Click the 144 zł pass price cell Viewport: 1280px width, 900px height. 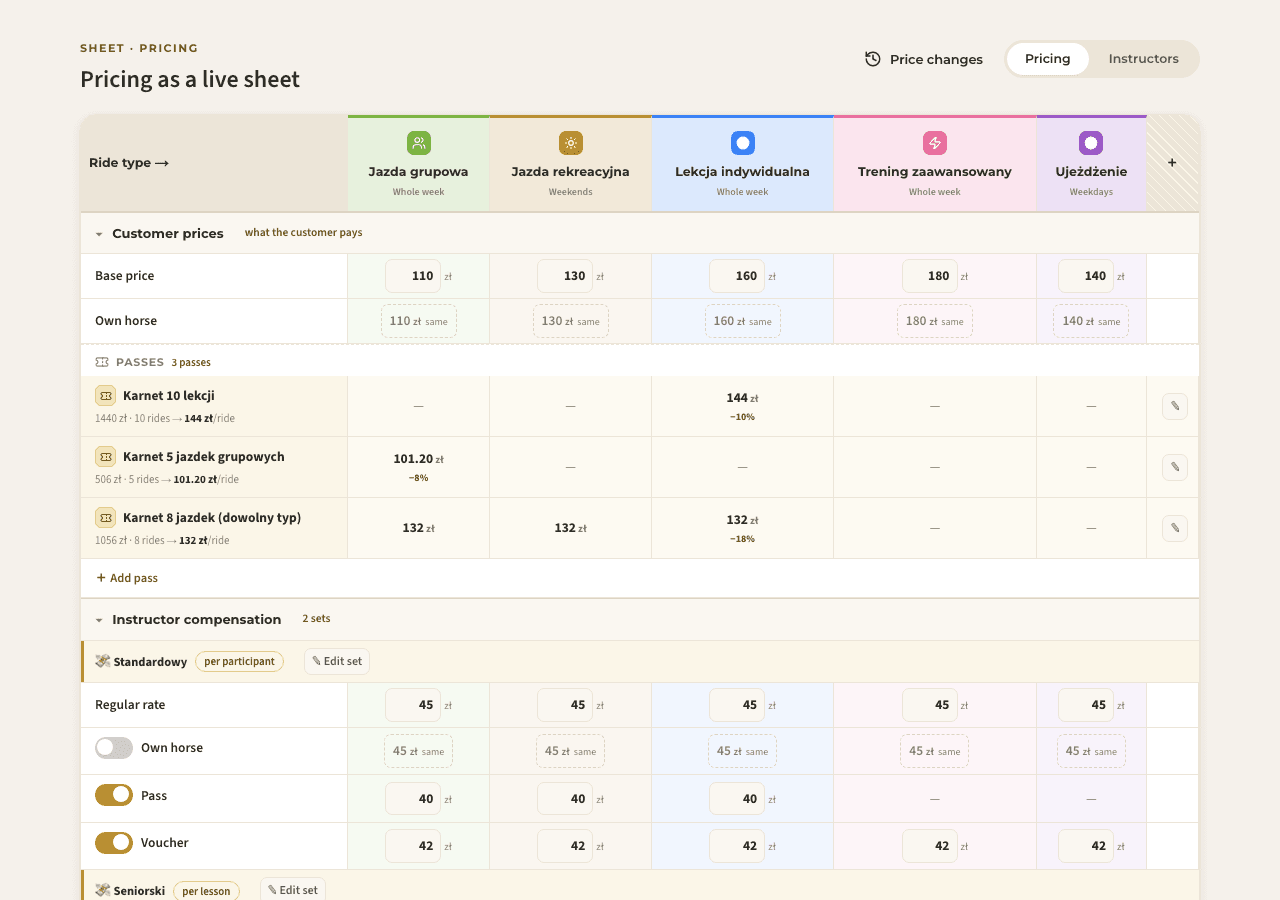742,406
